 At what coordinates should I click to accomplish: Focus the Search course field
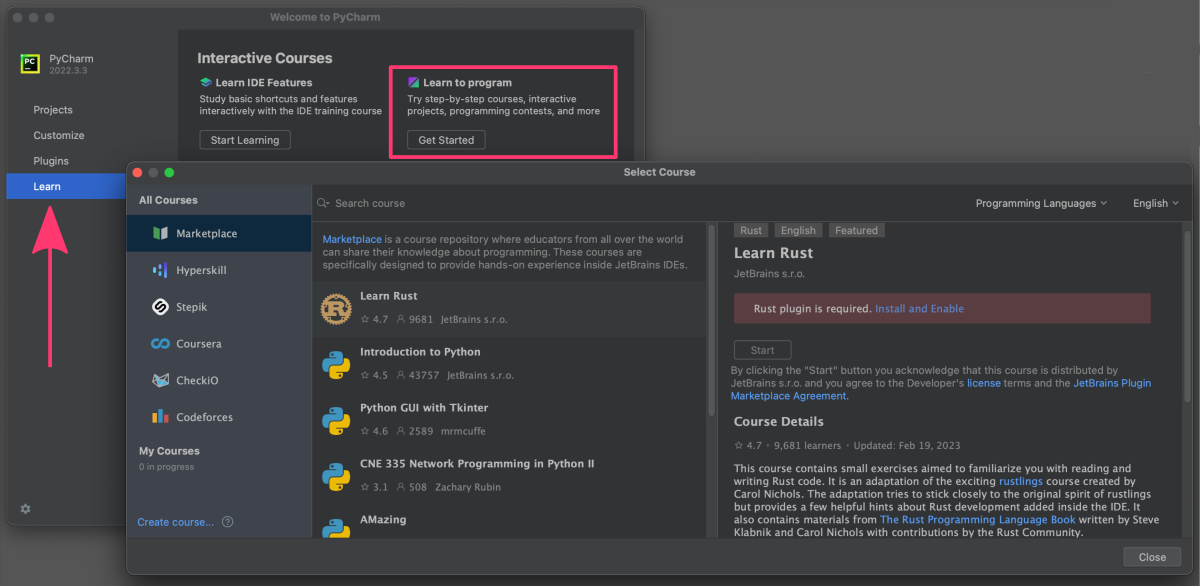click(x=510, y=203)
